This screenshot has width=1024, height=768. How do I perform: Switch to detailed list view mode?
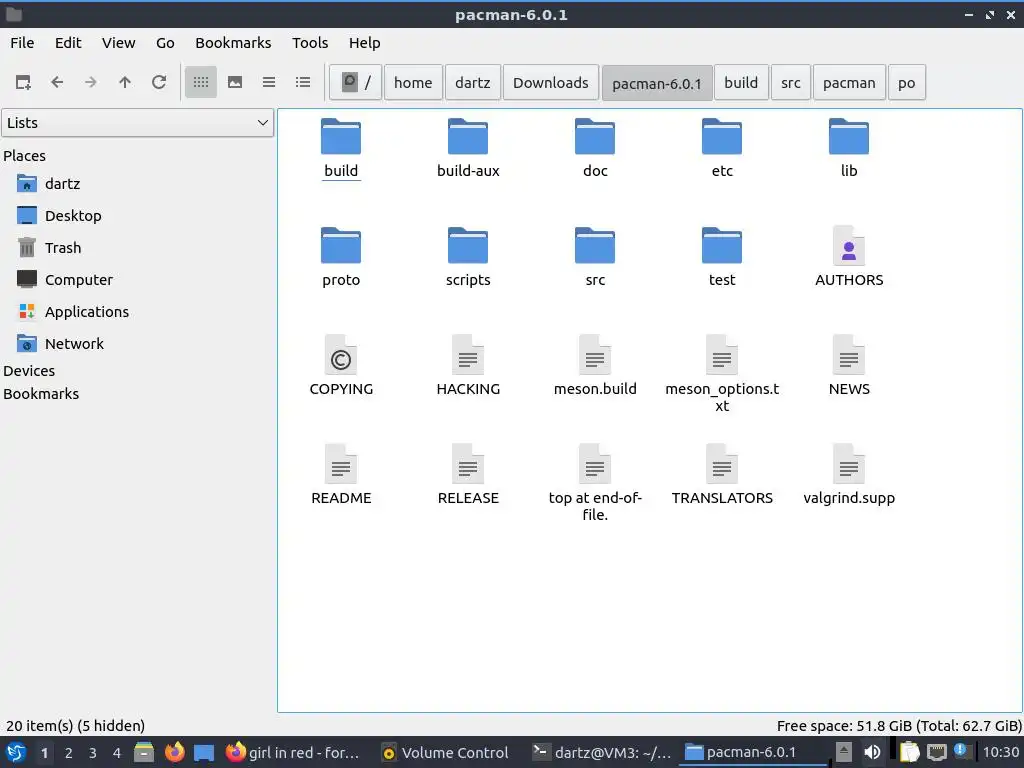[x=303, y=82]
